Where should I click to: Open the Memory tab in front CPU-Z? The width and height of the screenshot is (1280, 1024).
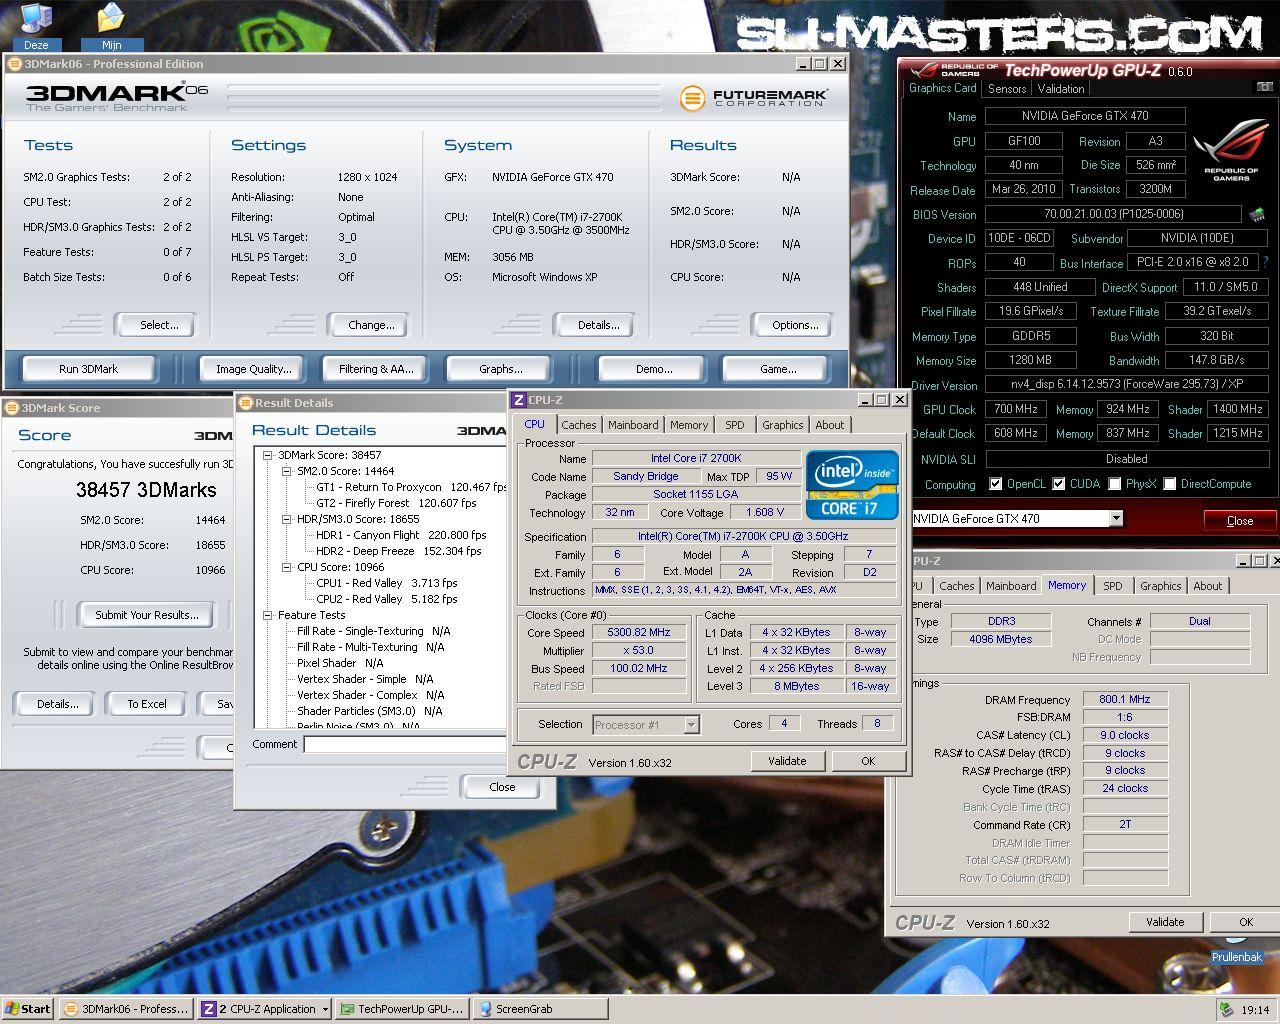pyautogui.click(x=689, y=425)
